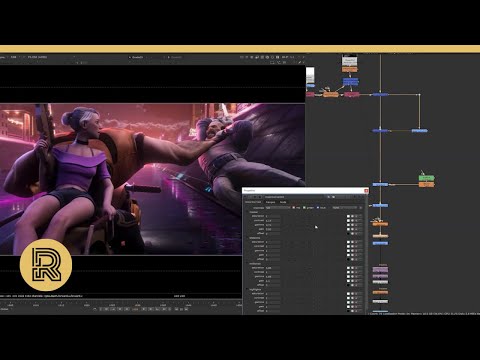
Task: Switch to the Node tab
Action: (283, 202)
